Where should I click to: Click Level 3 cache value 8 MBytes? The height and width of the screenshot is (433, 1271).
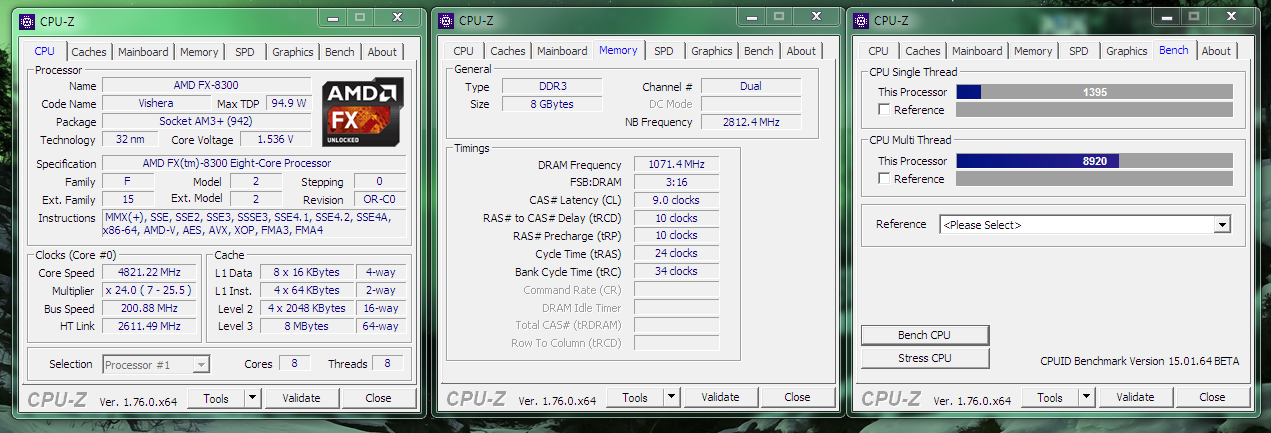pos(305,326)
